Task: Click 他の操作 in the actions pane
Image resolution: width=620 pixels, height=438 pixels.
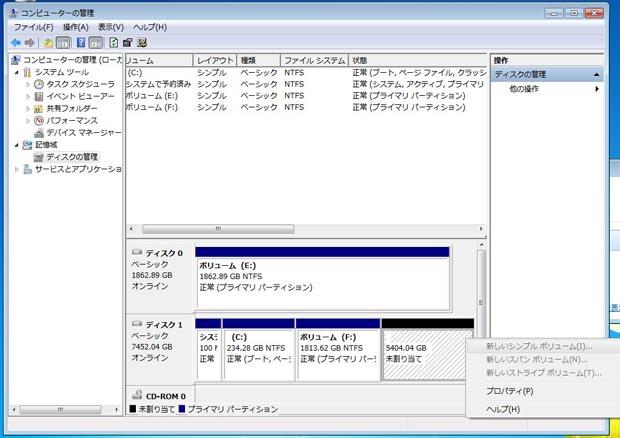Action: pyautogui.click(x=524, y=89)
